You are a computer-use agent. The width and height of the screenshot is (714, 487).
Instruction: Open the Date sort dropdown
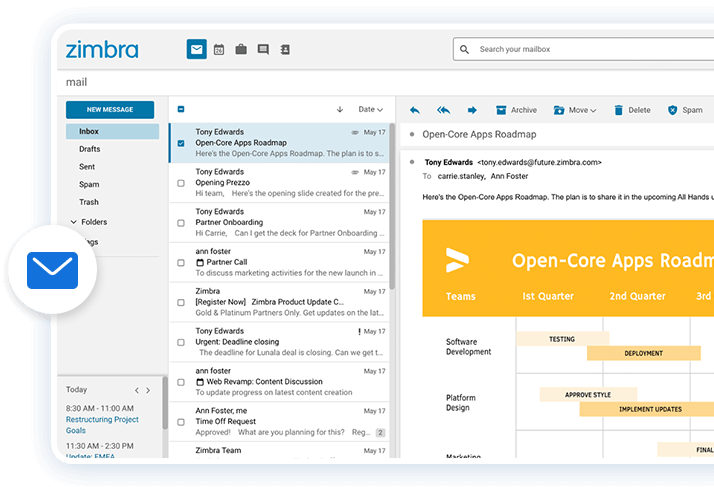(371, 109)
